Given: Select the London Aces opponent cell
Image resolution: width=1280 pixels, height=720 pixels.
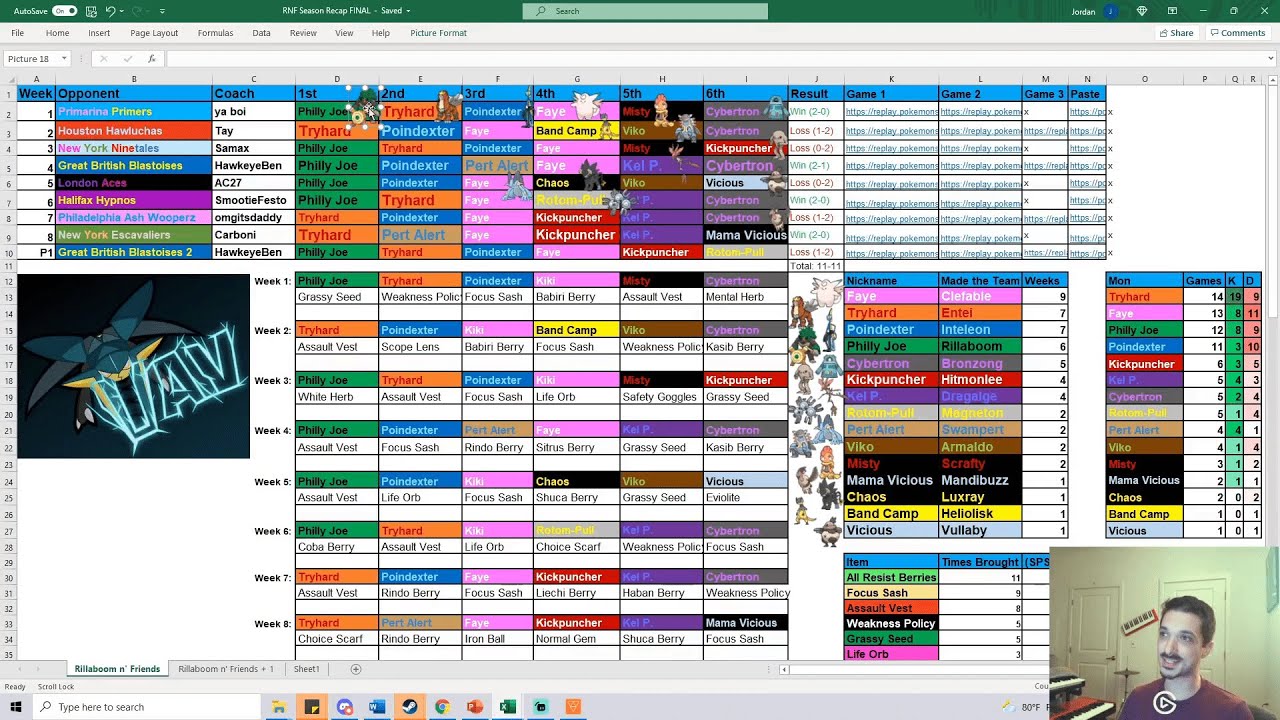Looking at the screenshot, I should 133,183.
